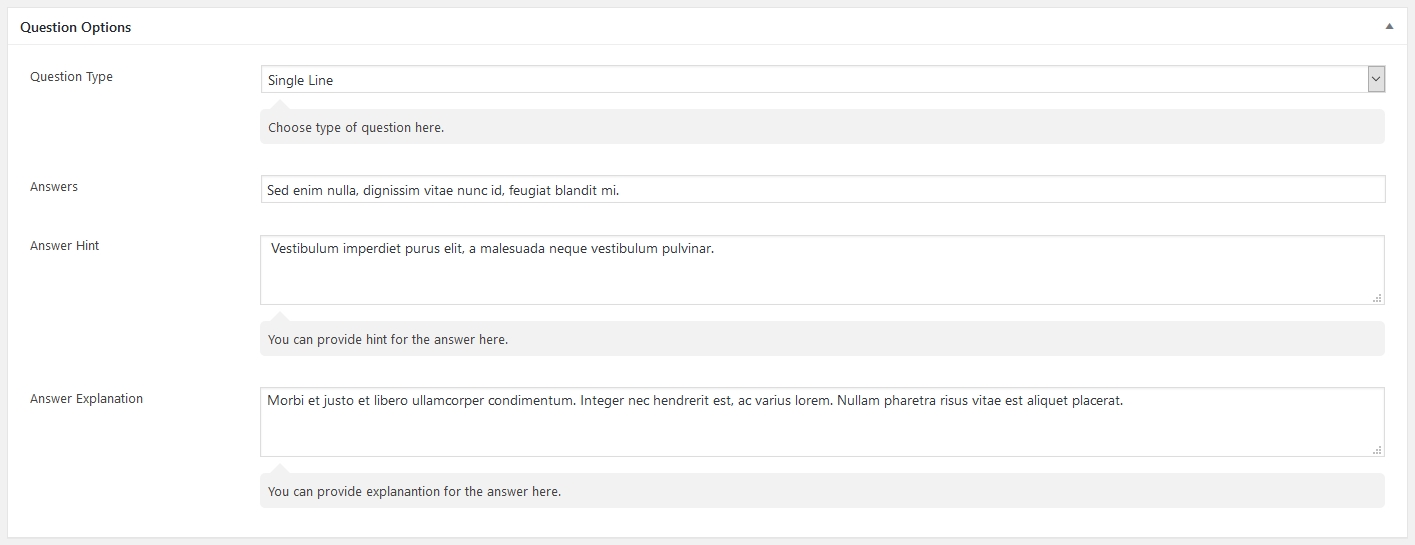Click the Answer Explanation field label
The height and width of the screenshot is (545, 1415).
pos(86,399)
